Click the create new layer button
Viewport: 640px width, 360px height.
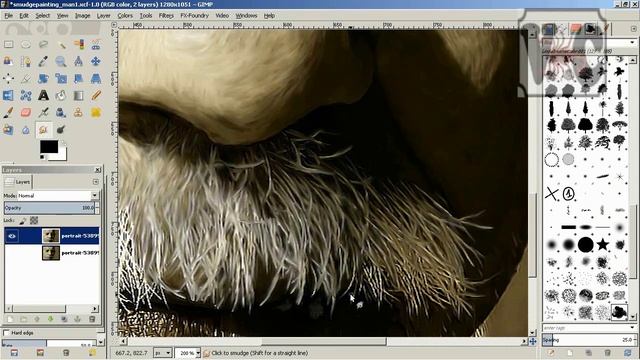[10, 319]
